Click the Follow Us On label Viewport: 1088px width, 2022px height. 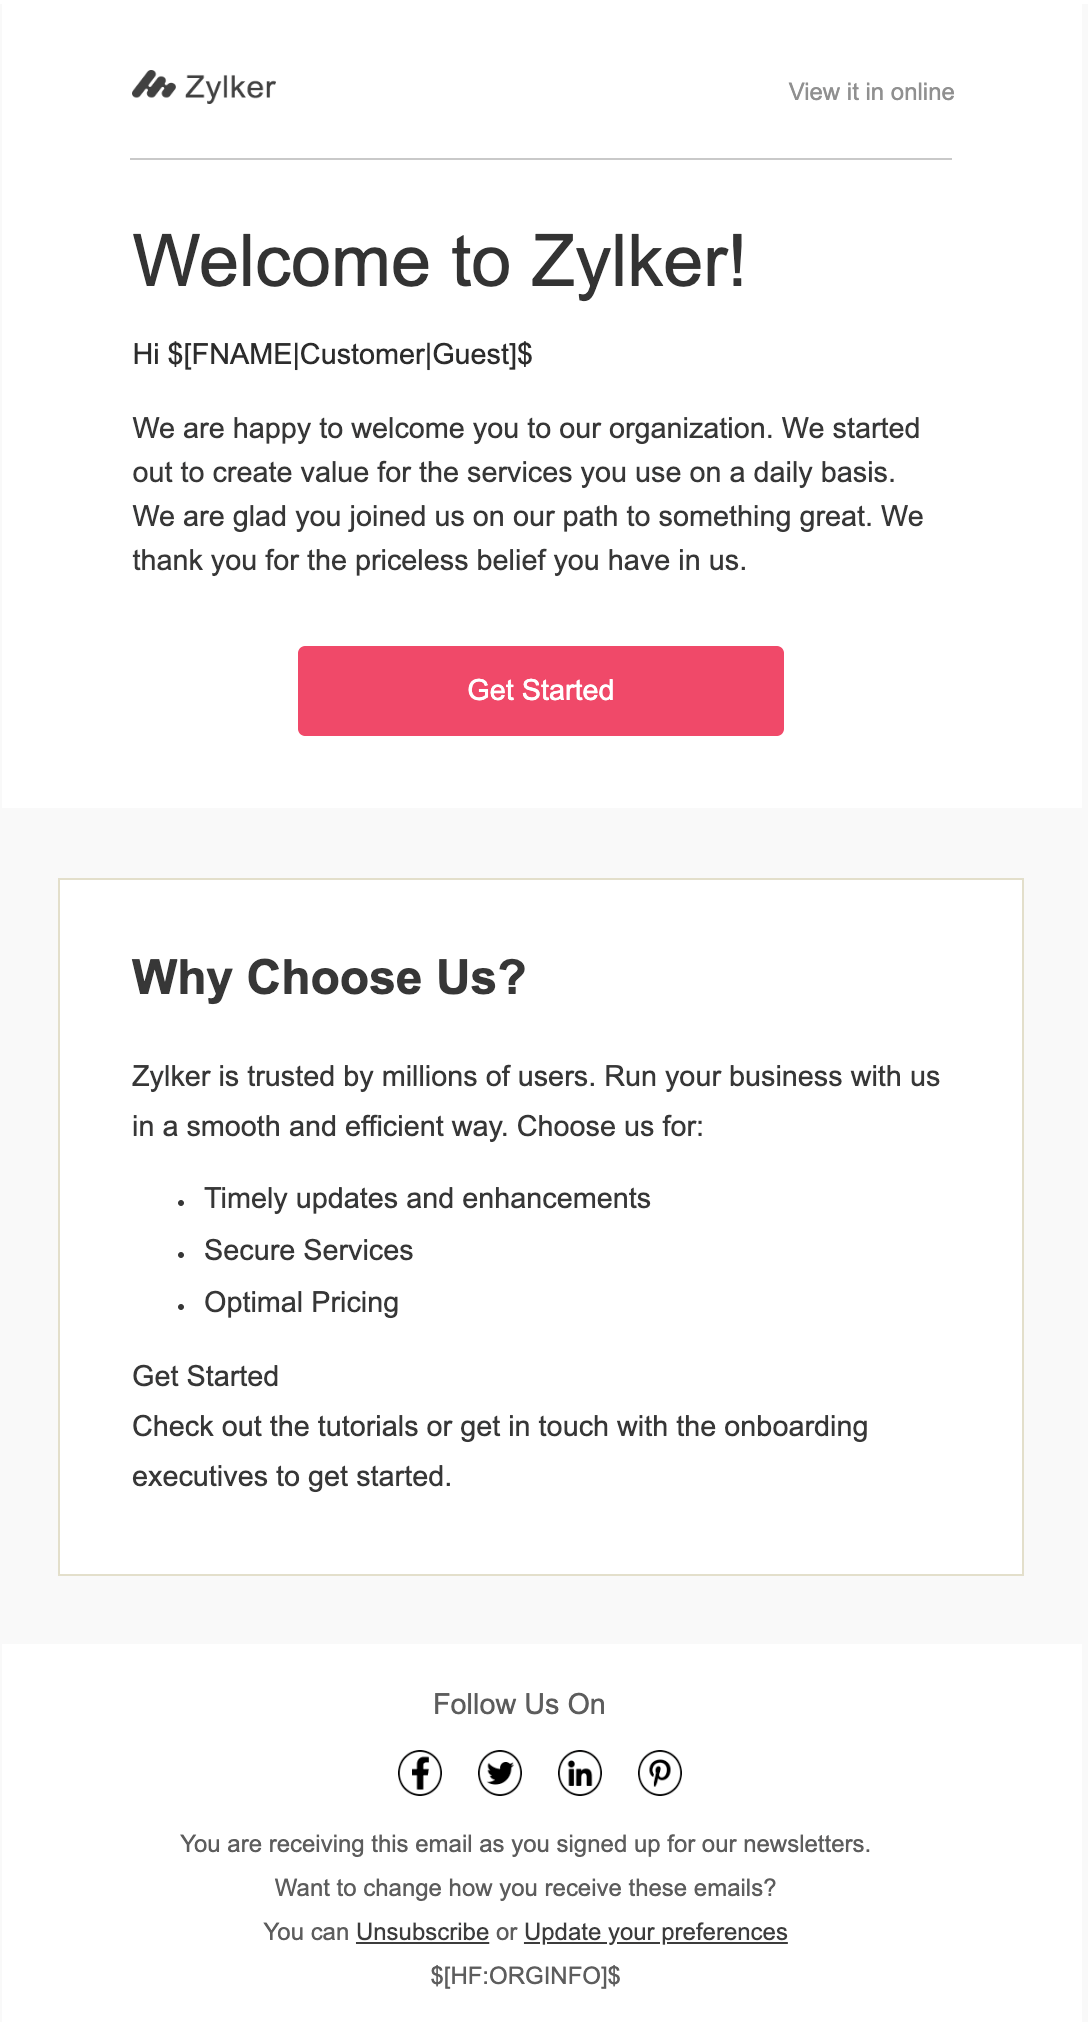(519, 1704)
